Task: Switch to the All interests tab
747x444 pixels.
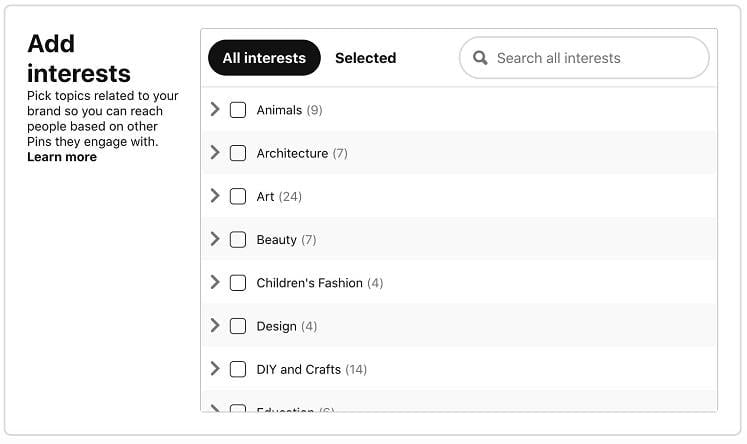Action: point(264,58)
